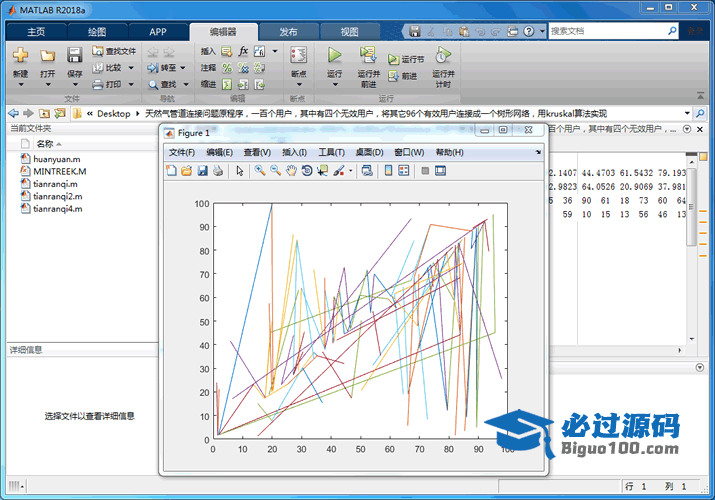
Task: Click the 新建 new file icon
Action: pyautogui.click(x=21, y=55)
